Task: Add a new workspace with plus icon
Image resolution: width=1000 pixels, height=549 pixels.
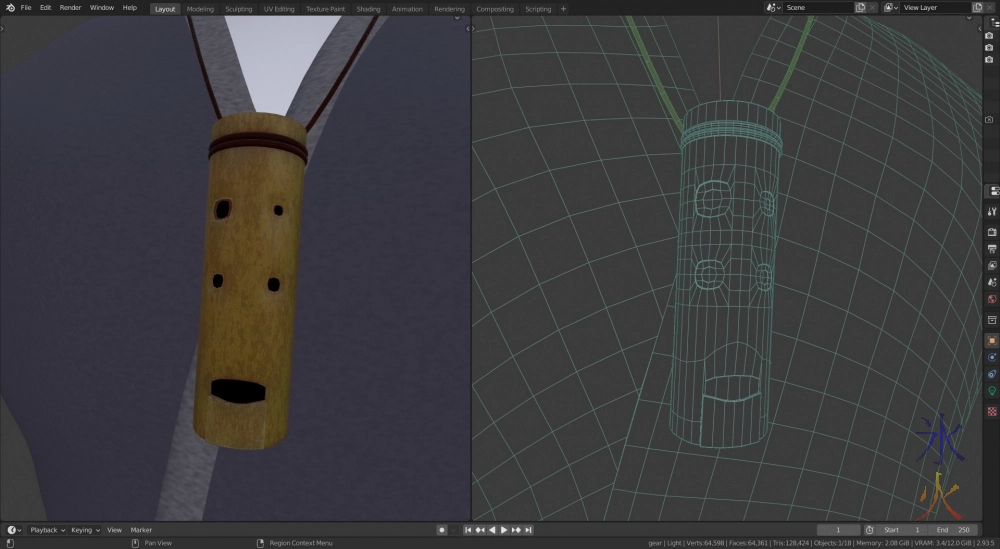Action: tap(563, 9)
